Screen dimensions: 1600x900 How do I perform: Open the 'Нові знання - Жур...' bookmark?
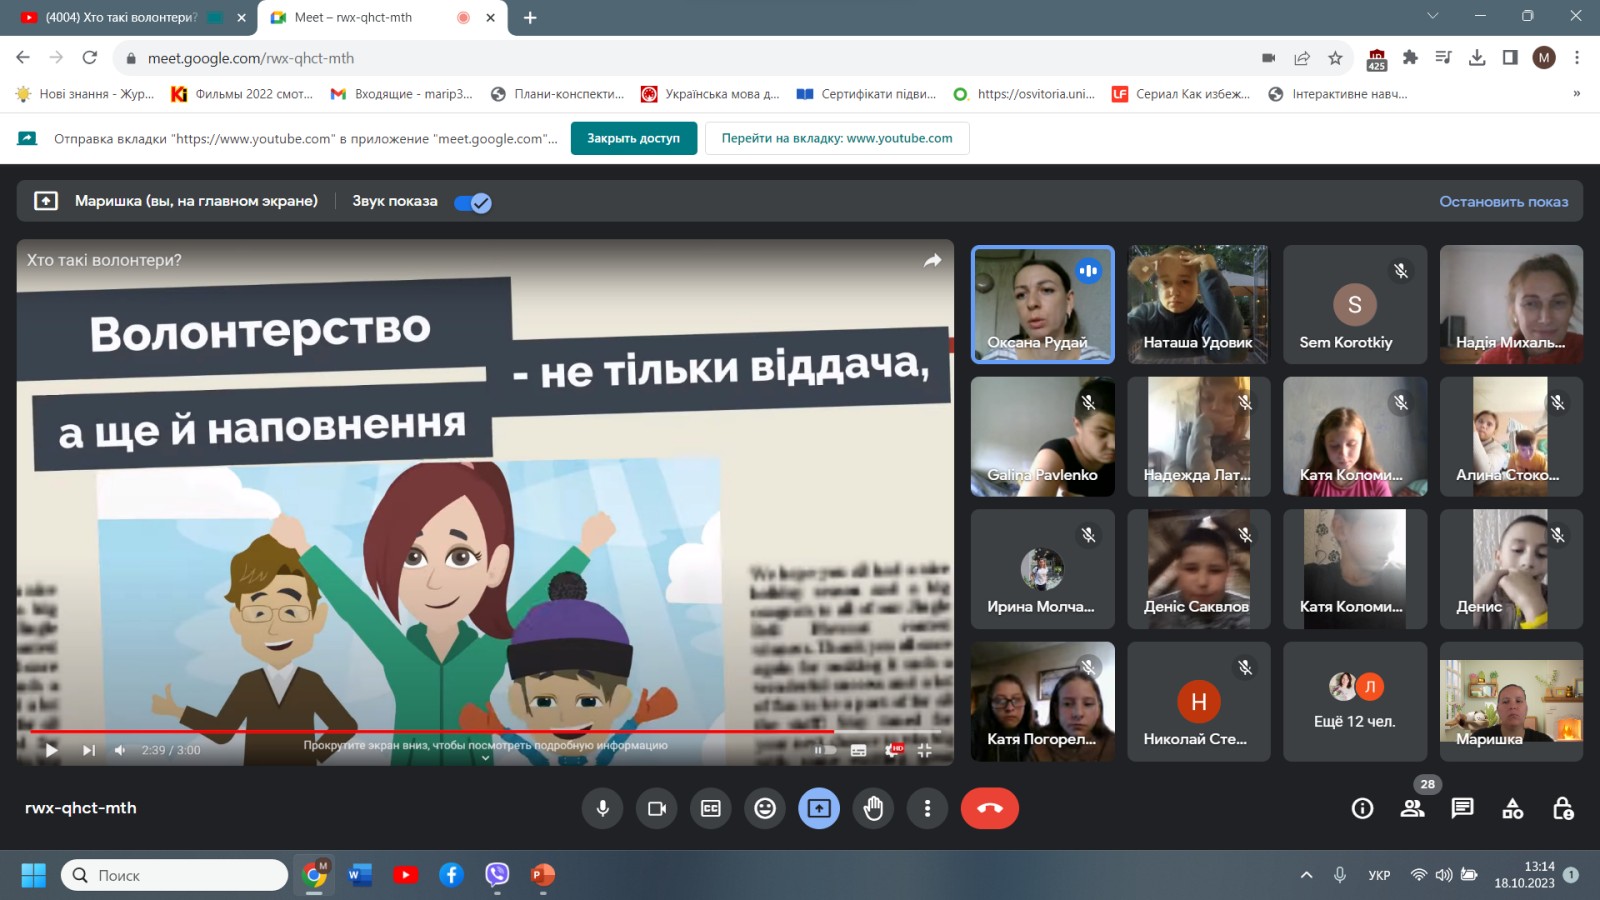point(85,94)
